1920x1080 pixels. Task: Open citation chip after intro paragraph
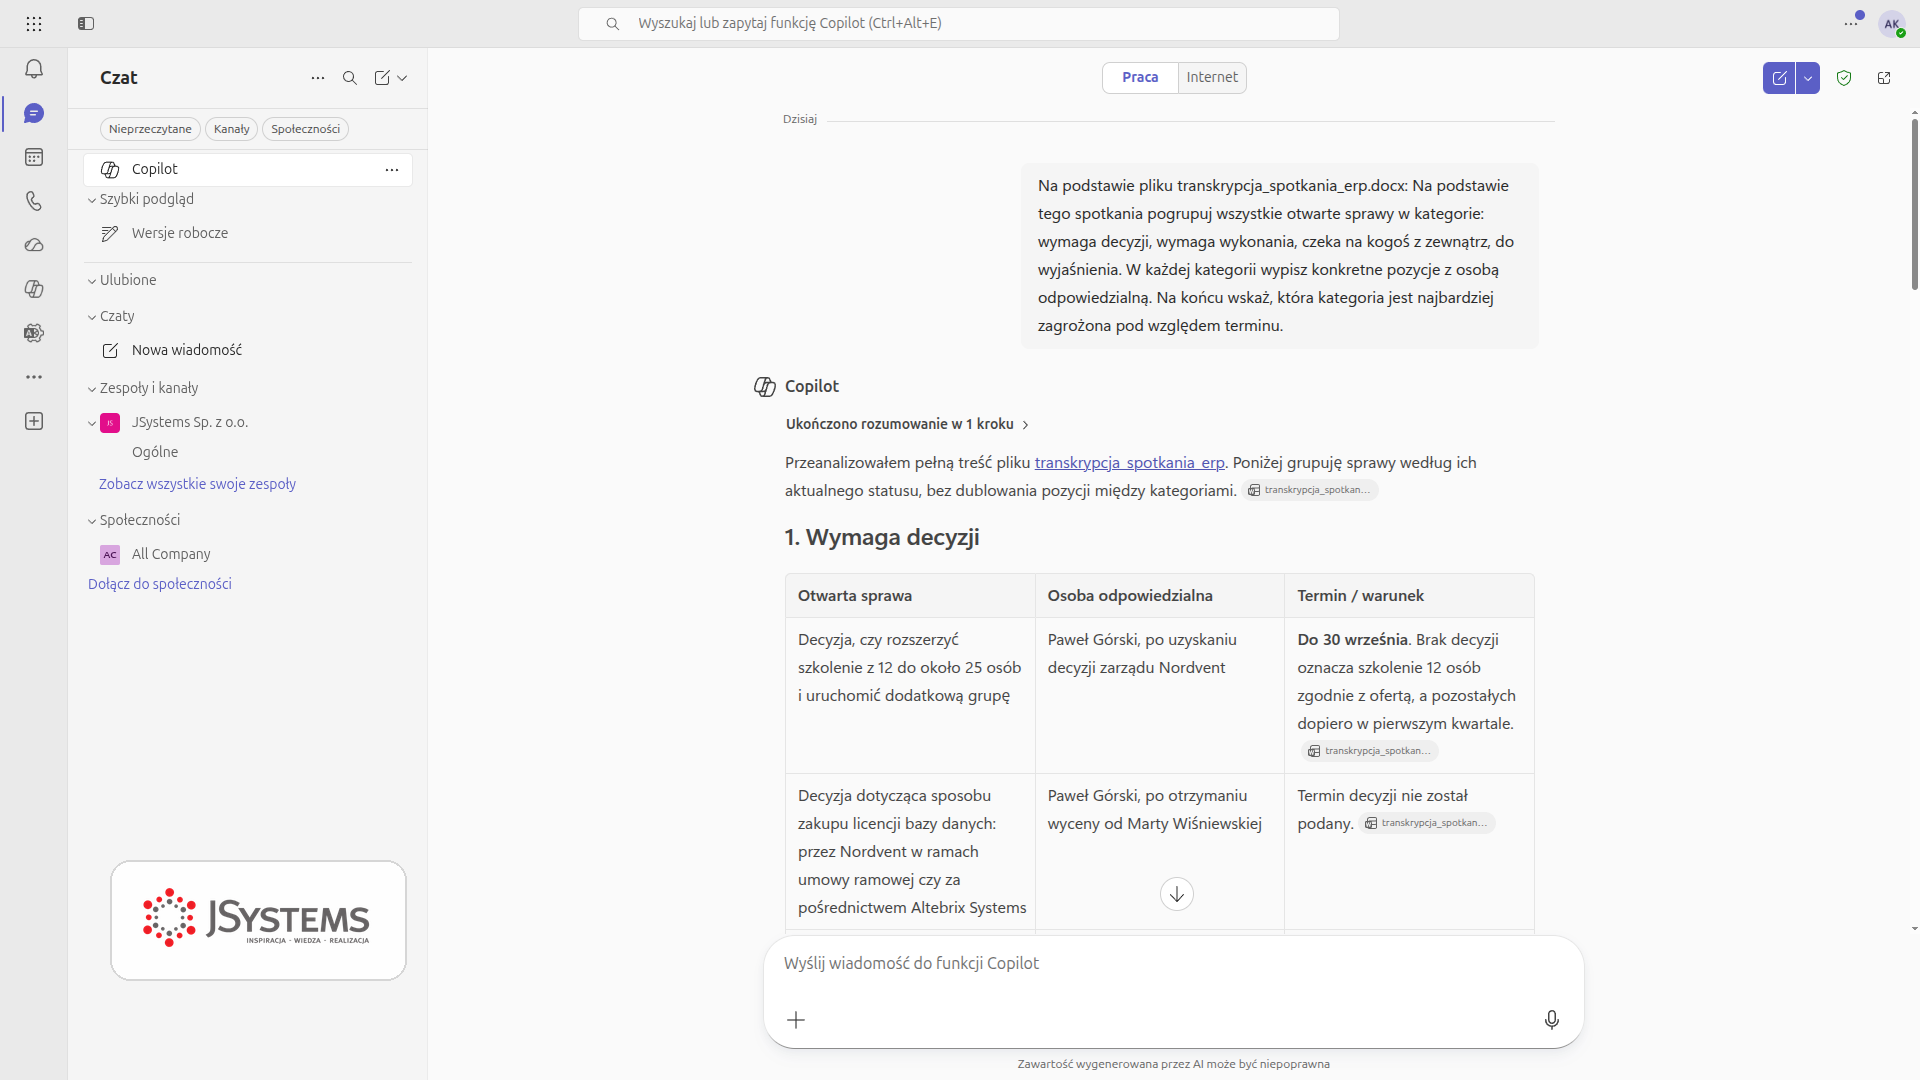(x=1310, y=490)
